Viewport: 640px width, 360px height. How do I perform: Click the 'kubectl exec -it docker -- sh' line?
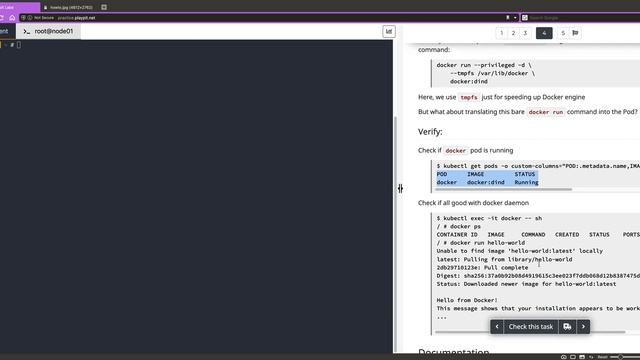point(489,218)
